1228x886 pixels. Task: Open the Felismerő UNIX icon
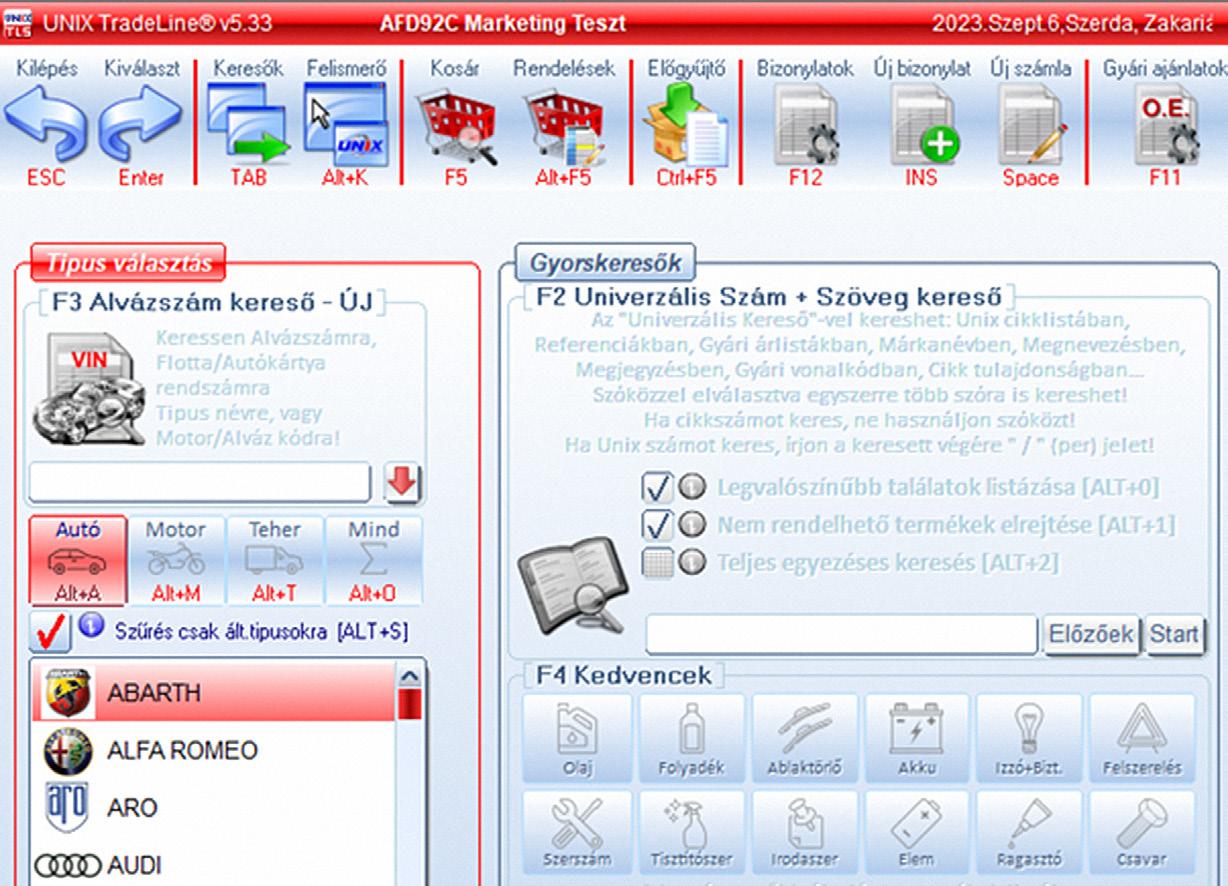345,125
